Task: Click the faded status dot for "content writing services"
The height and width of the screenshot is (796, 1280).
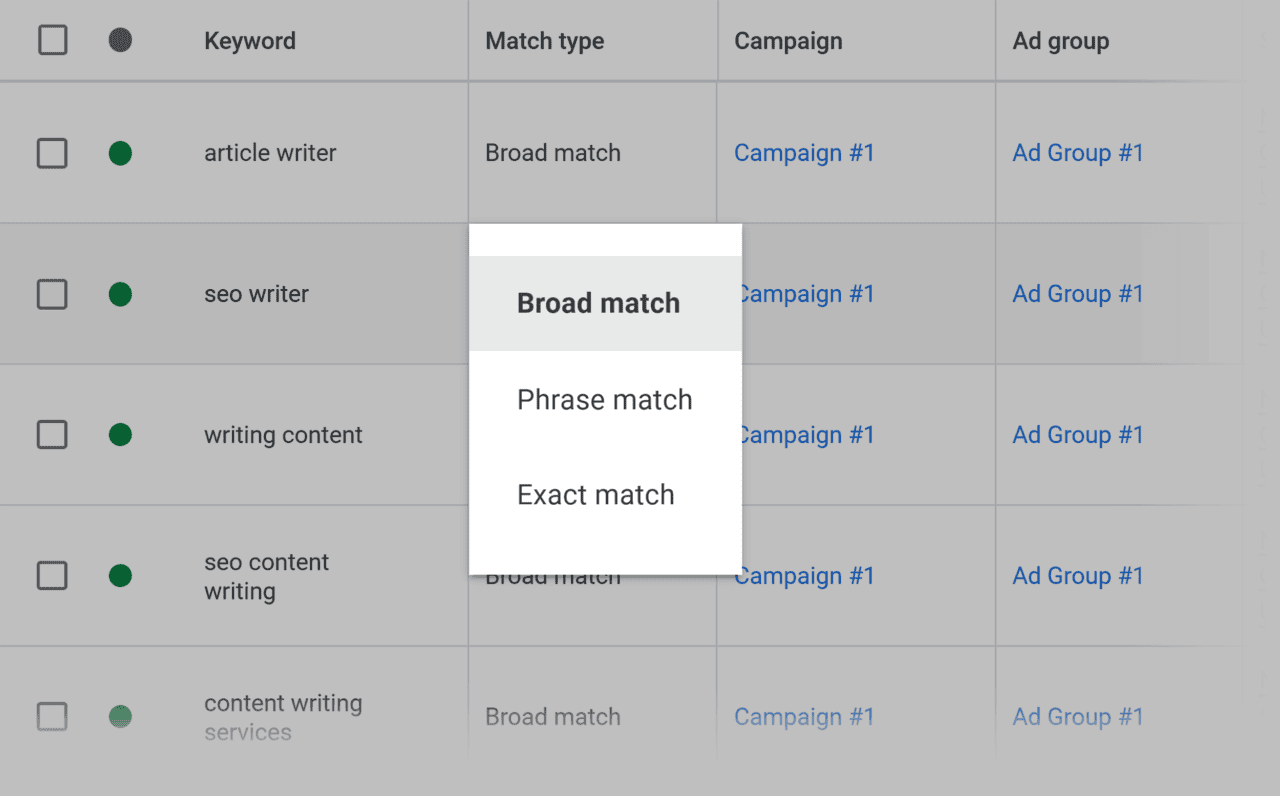Action: point(120,716)
